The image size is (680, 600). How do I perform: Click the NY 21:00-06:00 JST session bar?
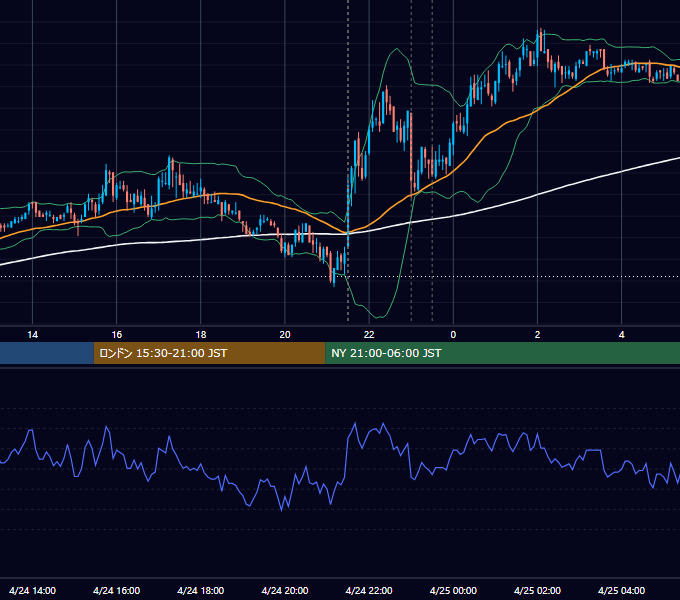[x=503, y=353]
